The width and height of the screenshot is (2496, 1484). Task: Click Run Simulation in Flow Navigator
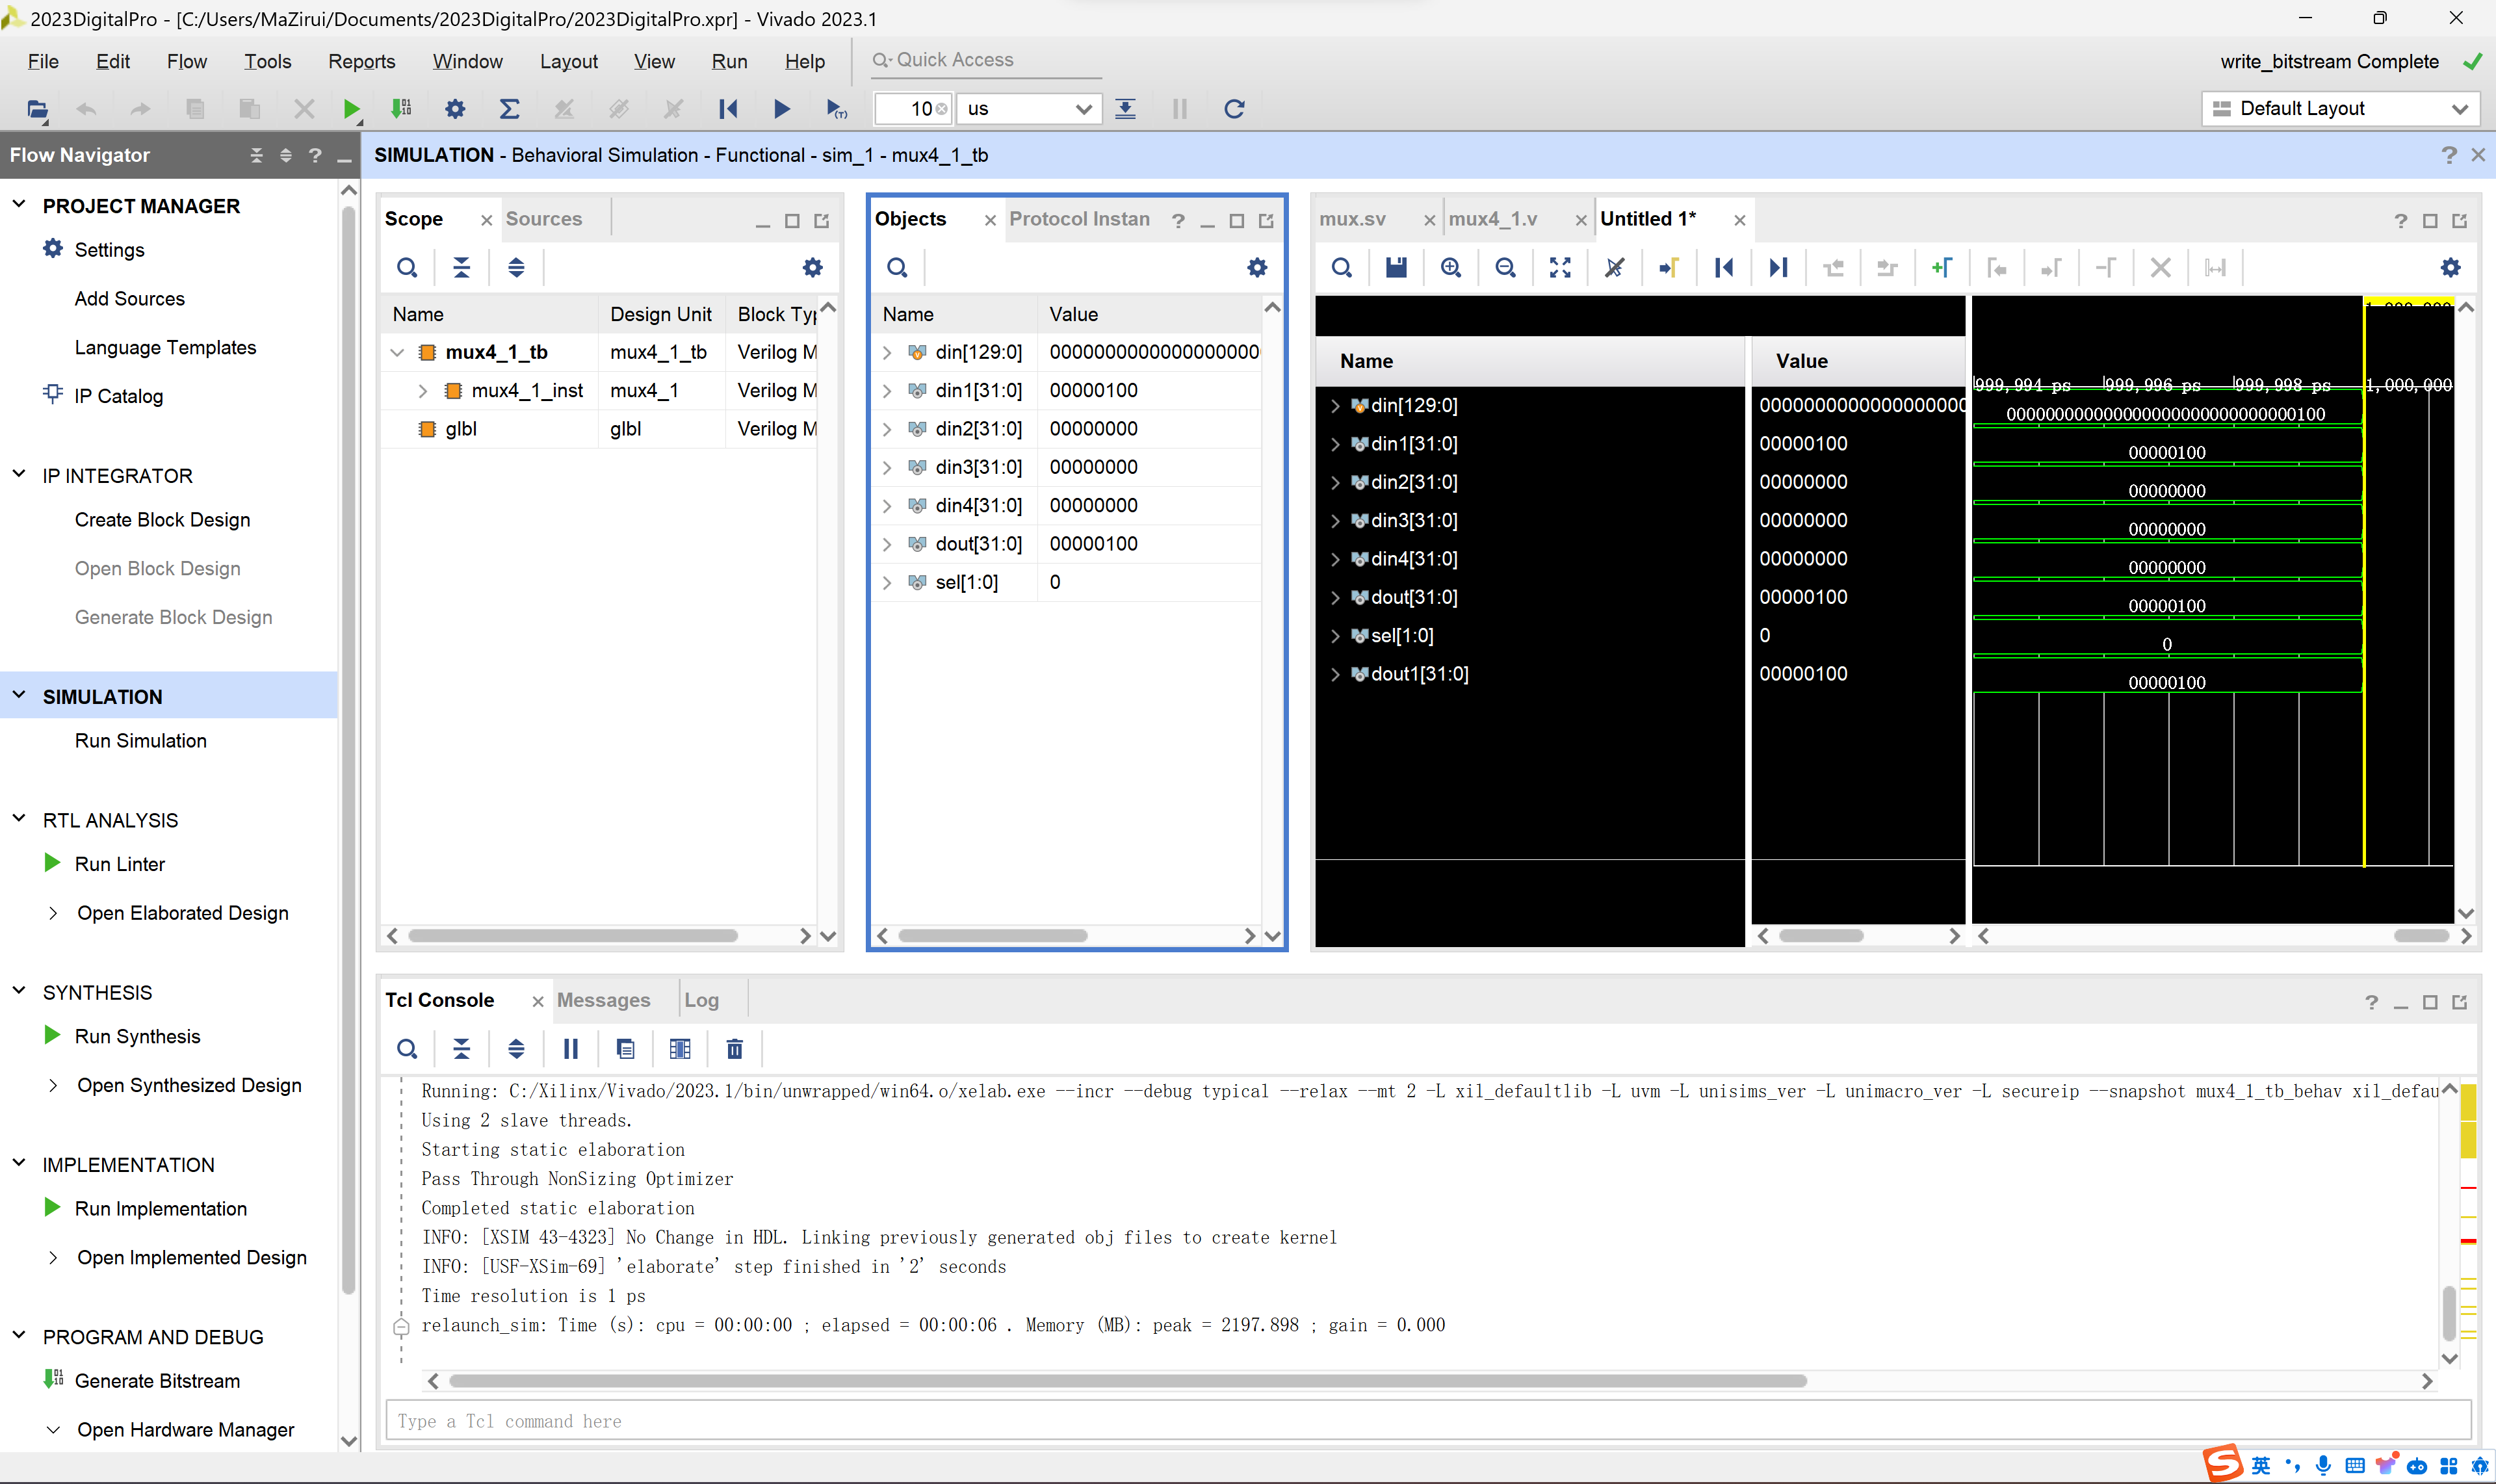140,741
